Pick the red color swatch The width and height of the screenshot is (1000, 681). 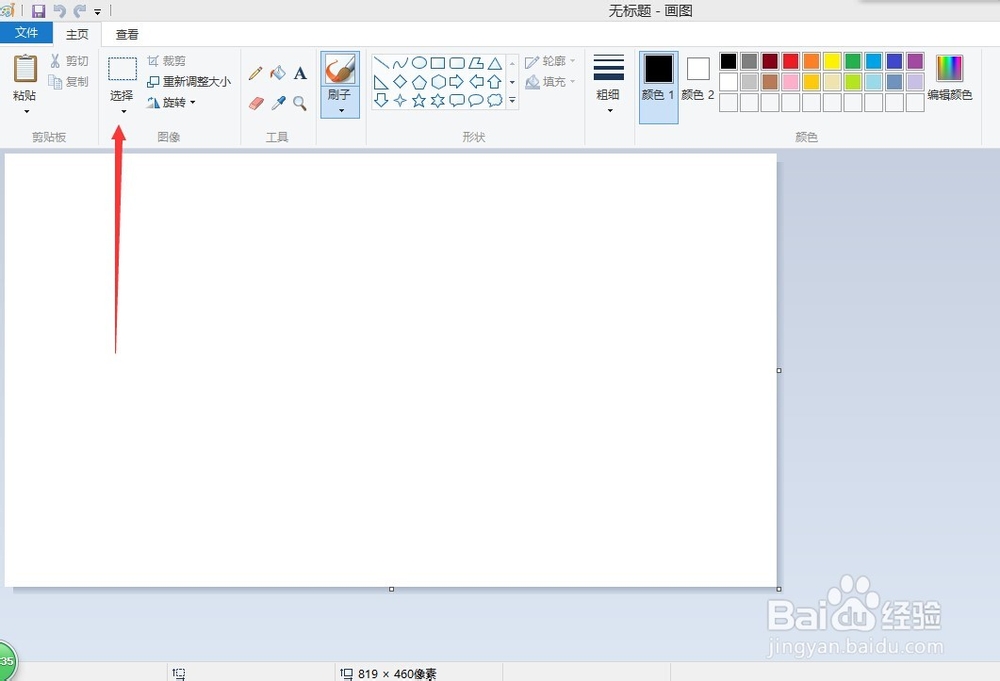pos(791,61)
